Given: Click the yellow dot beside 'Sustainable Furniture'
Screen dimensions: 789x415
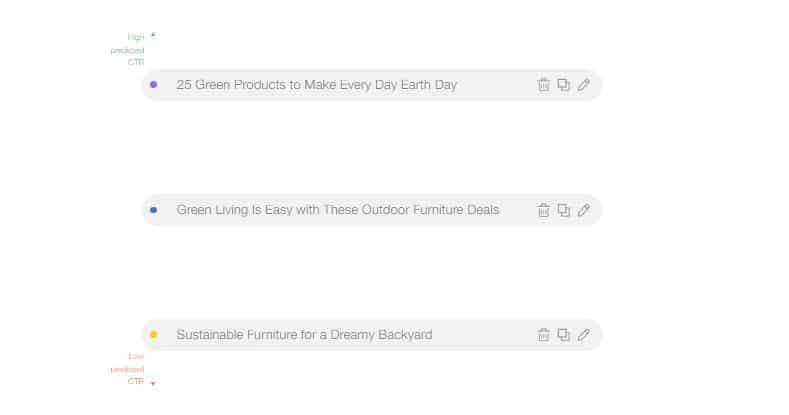Looking at the screenshot, I should pyautogui.click(x=153, y=335).
